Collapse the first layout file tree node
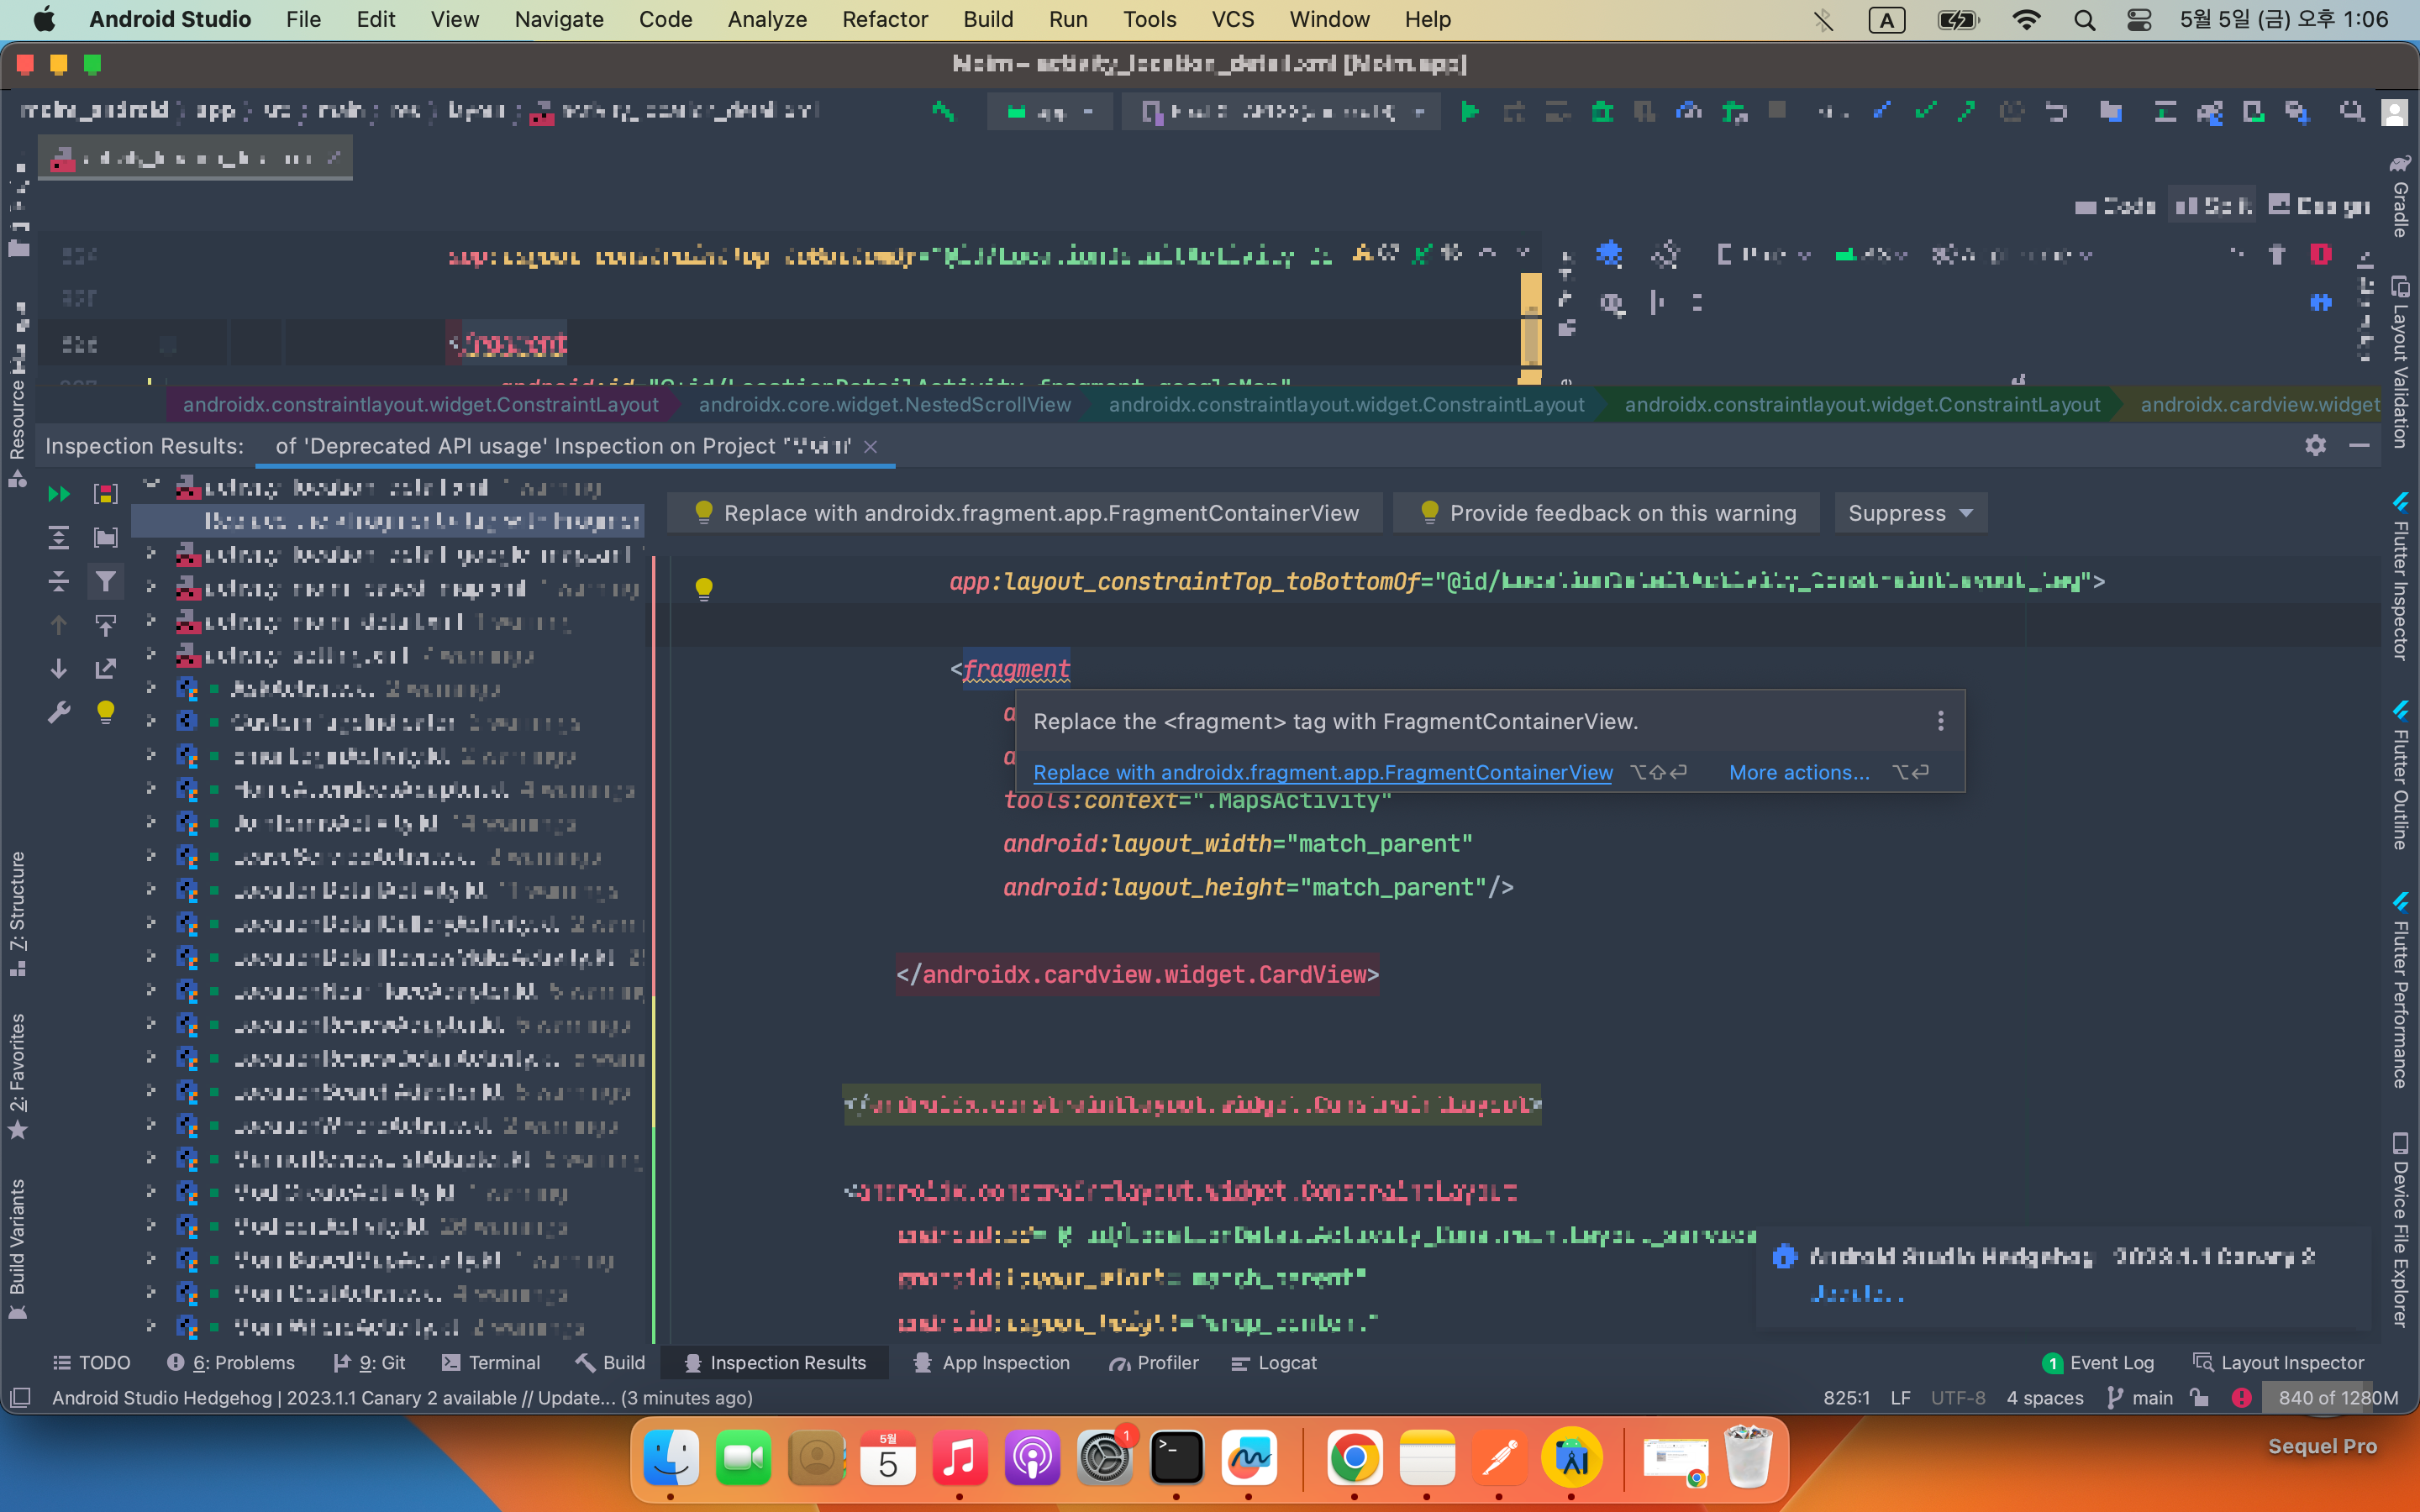The height and width of the screenshot is (1512, 2420). (151, 487)
